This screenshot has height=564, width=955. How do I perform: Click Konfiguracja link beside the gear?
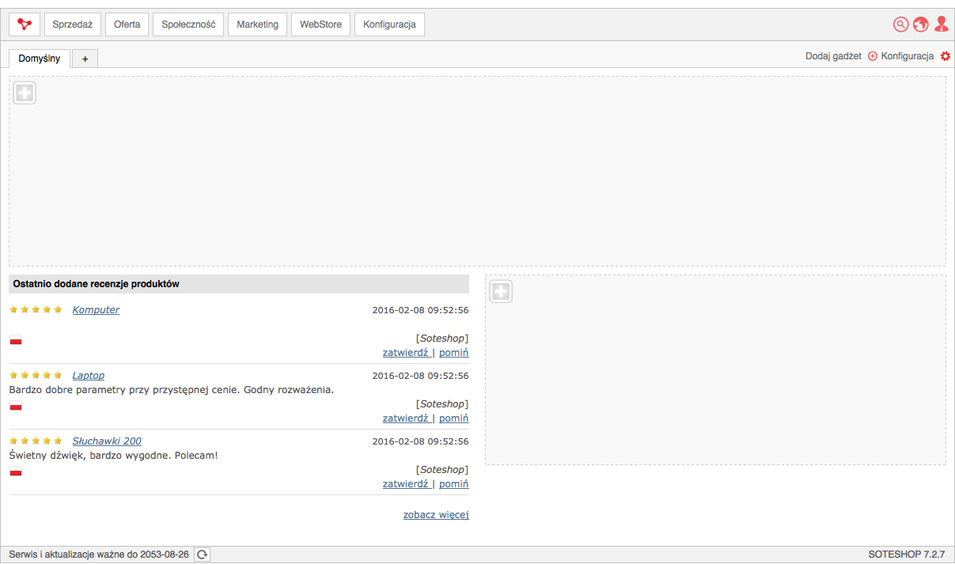pyautogui.click(x=907, y=56)
